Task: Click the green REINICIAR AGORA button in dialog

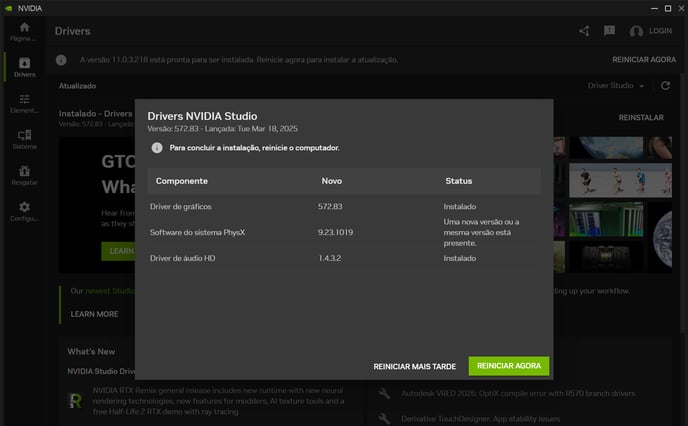Action: (509, 366)
